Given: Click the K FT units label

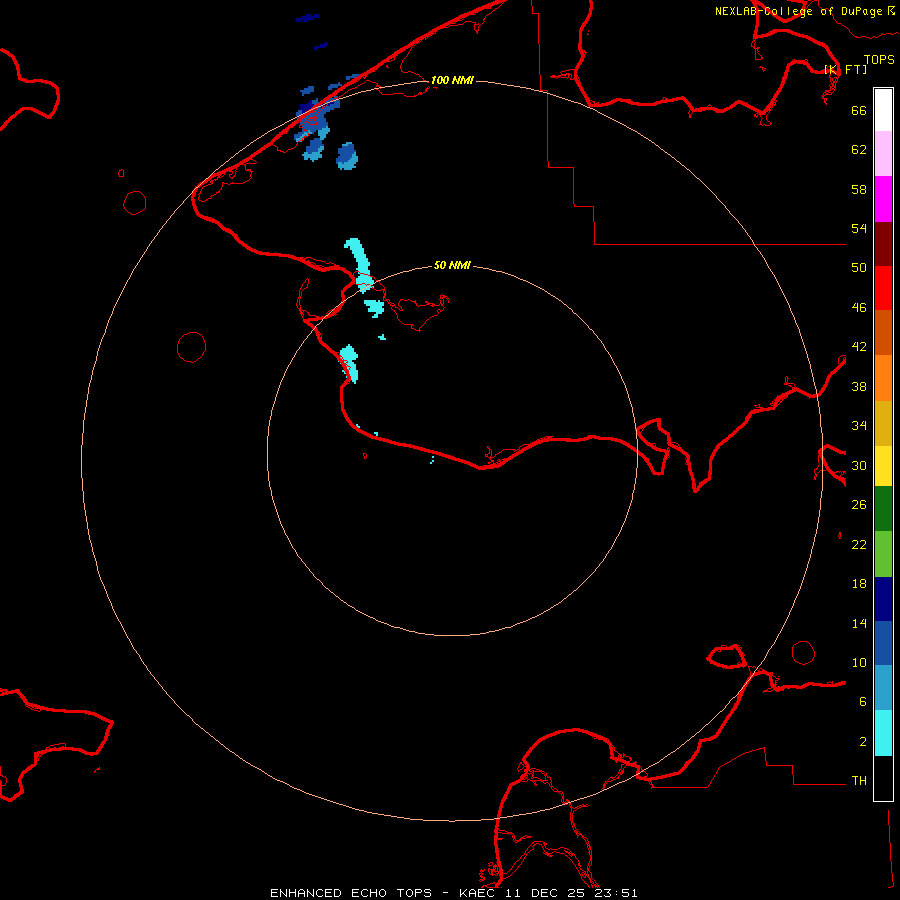Looking at the screenshot, I should click(x=845, y=69).
